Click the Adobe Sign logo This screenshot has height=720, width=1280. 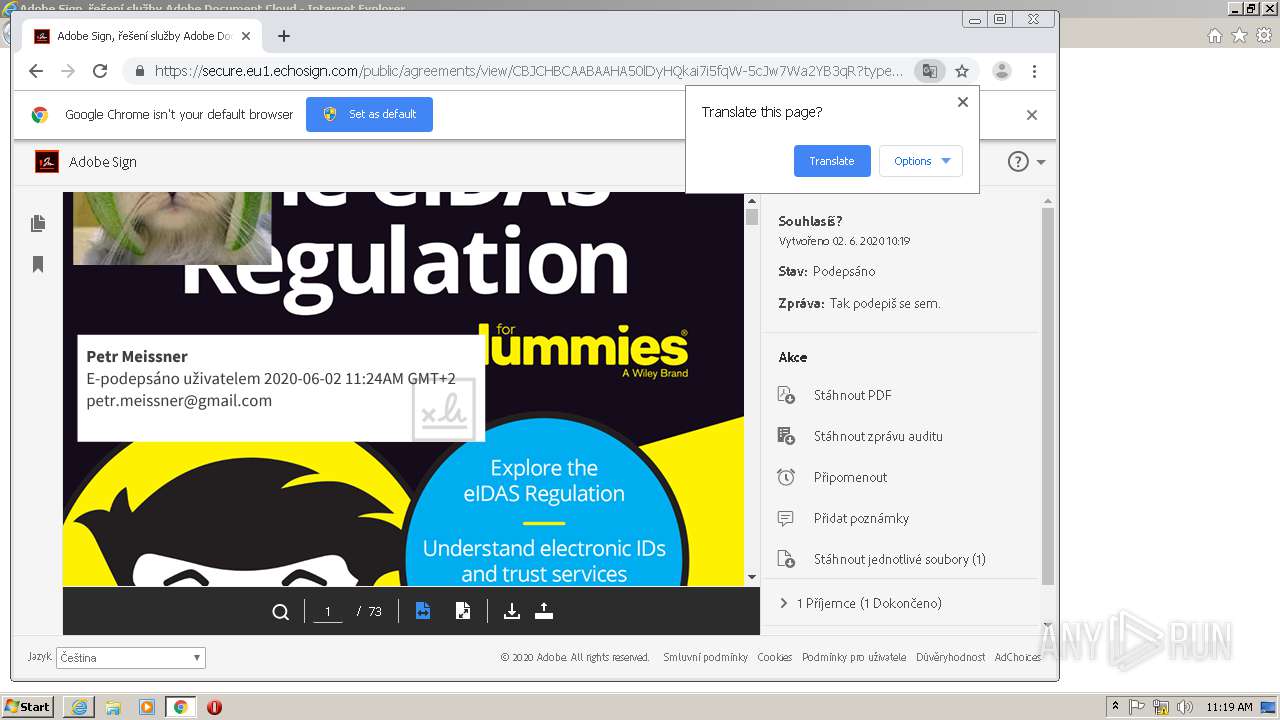47,162
